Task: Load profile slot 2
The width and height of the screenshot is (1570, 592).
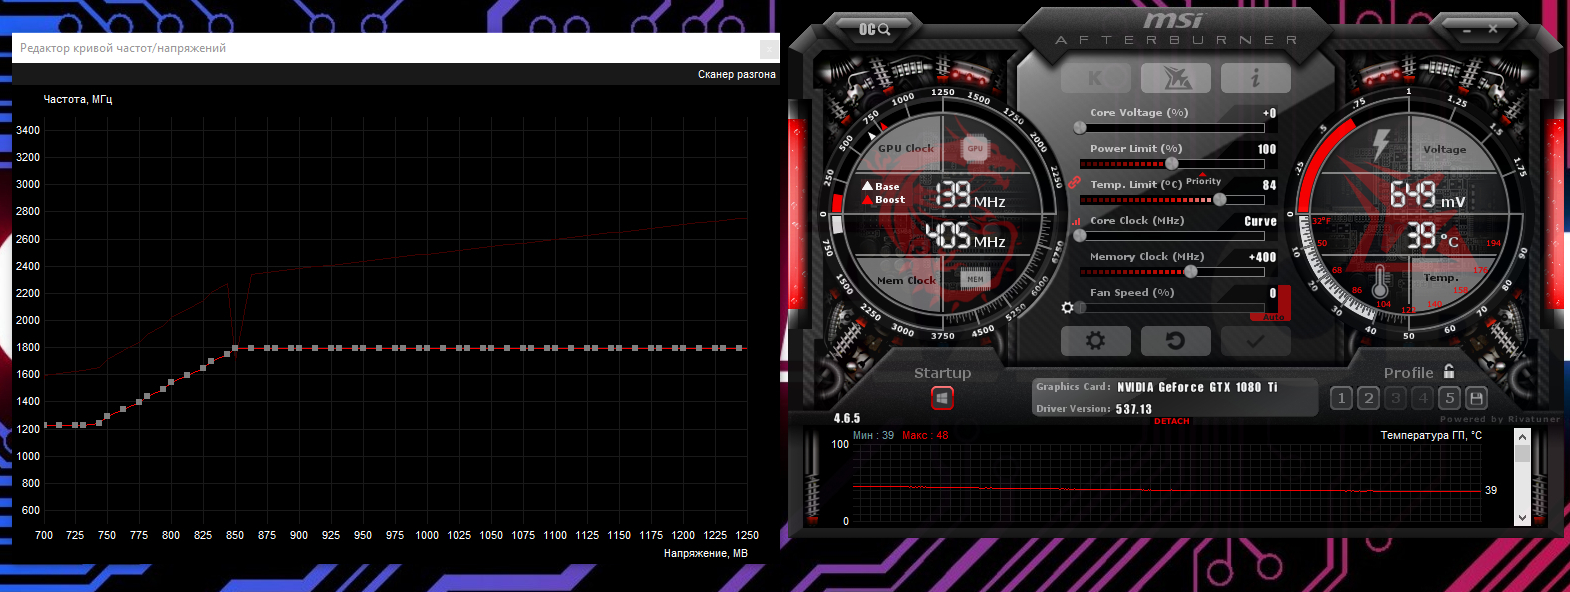Action: [x=1369, y=398]
